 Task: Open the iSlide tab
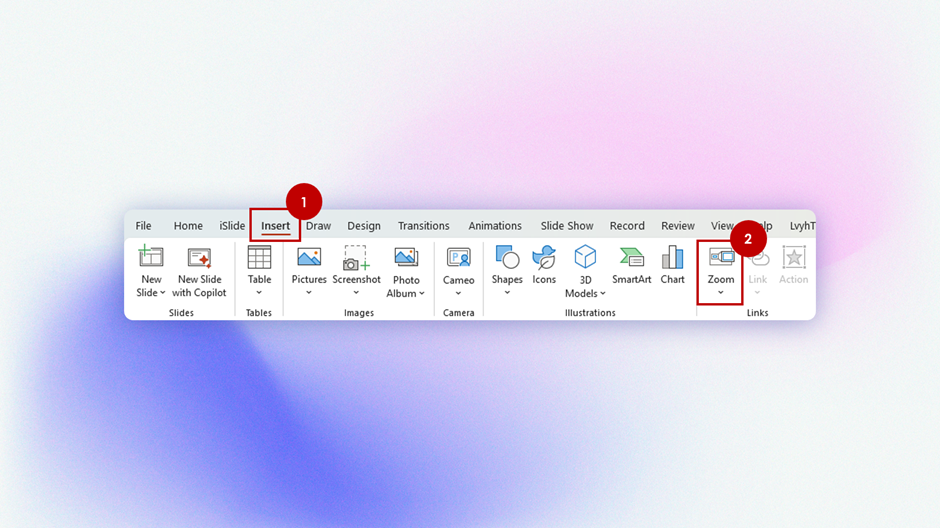pos(232,226)
